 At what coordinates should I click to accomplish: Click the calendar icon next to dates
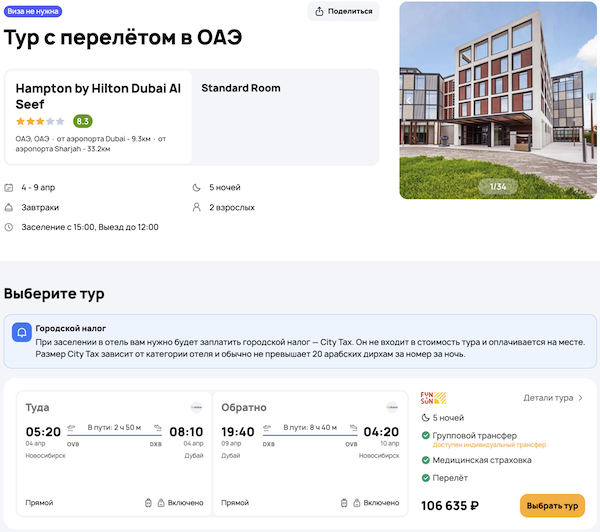point(9,187)
